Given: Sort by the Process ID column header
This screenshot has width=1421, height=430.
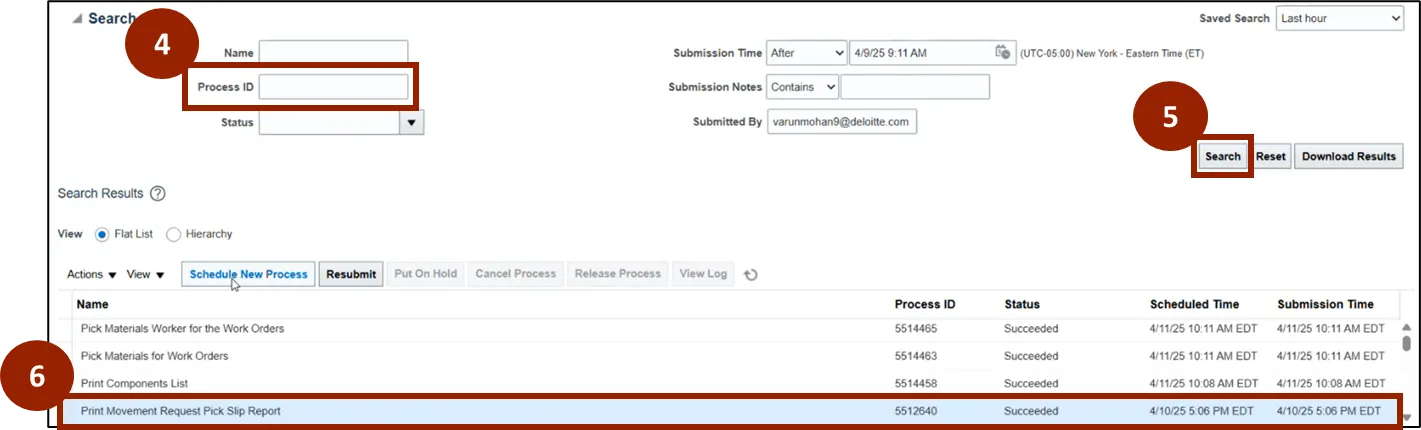Looking at the screenshot, I should click(x=925, y=304).
